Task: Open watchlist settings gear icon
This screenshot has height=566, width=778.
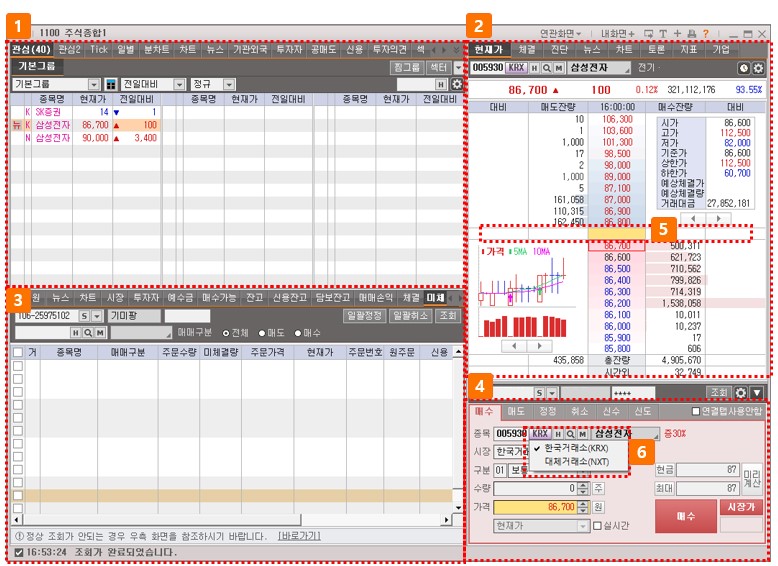Action: point(456,84)
